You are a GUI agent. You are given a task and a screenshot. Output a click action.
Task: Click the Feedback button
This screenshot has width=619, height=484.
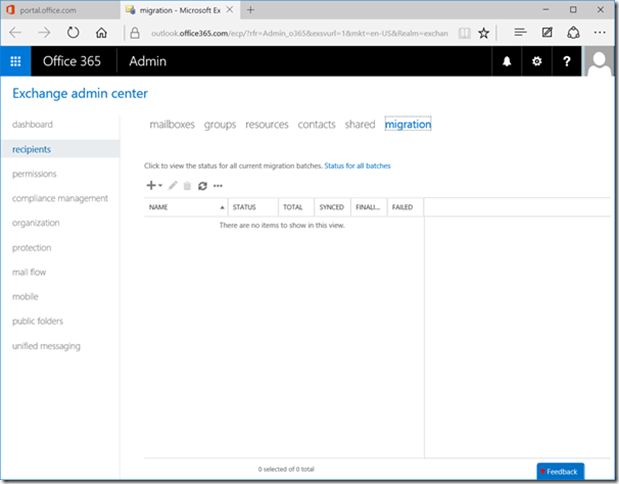pos(560,471)
